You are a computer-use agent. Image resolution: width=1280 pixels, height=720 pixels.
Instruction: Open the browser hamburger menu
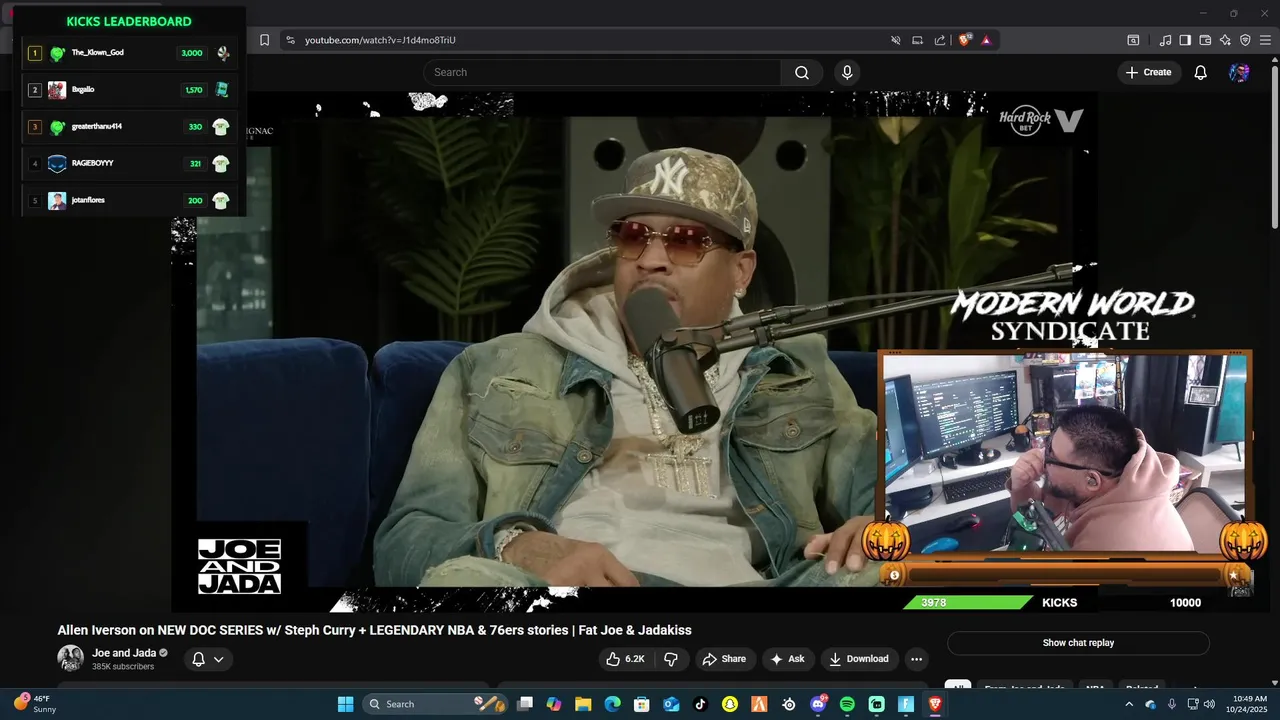coord(1265,40)
